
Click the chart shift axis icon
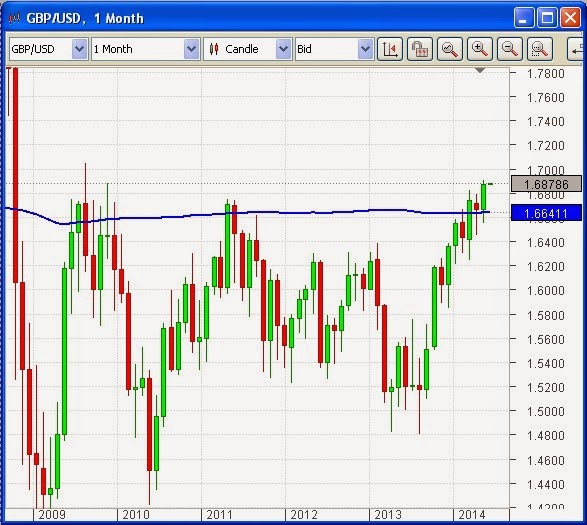(x=390, y=49)
